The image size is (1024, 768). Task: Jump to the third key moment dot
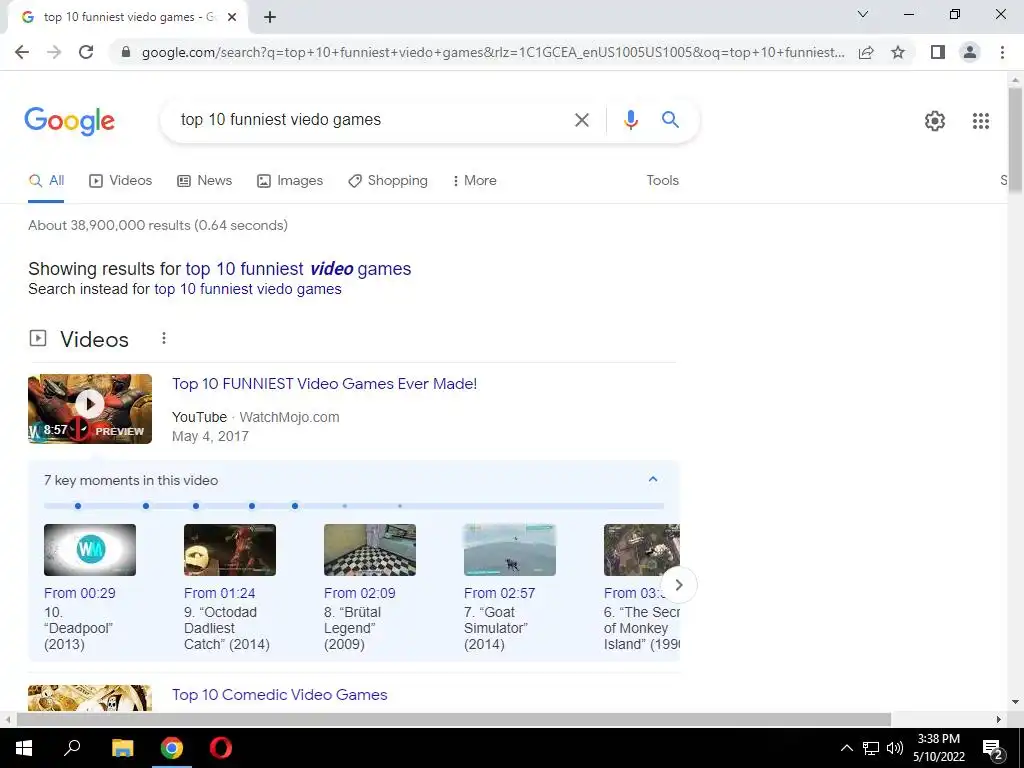pyautogui.click(x=196, y=506)
